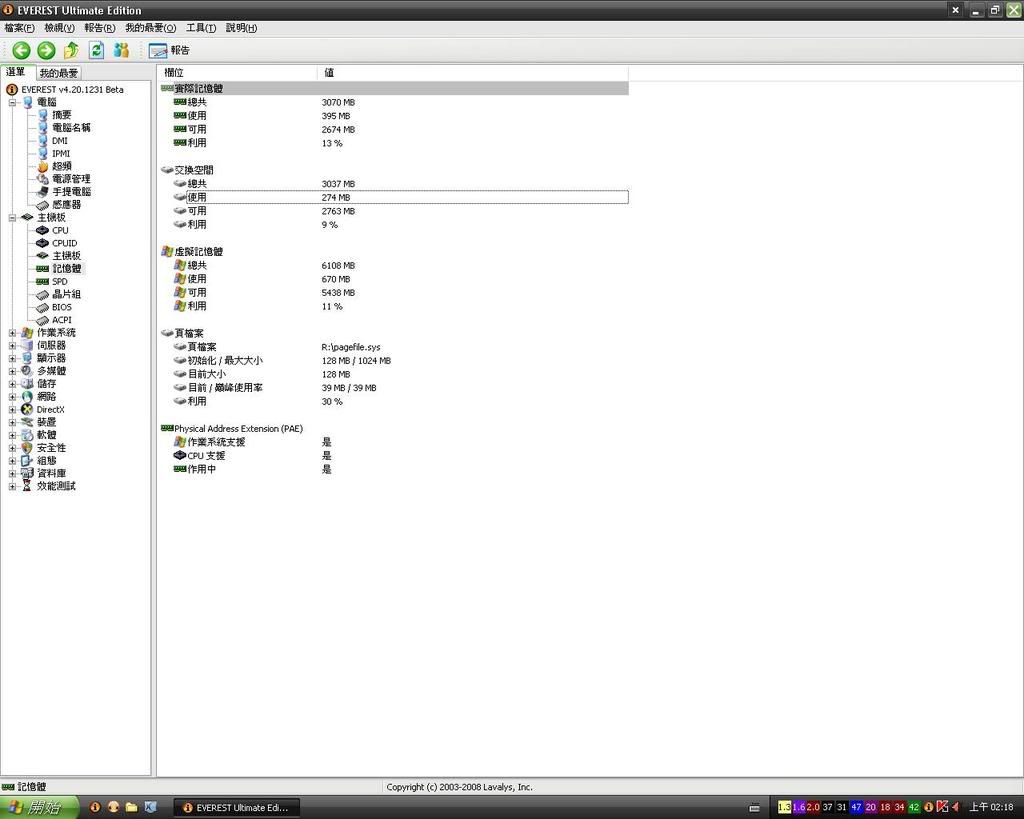Expand the DirectX tree node
1024x819 pixels.
(12, 410)
